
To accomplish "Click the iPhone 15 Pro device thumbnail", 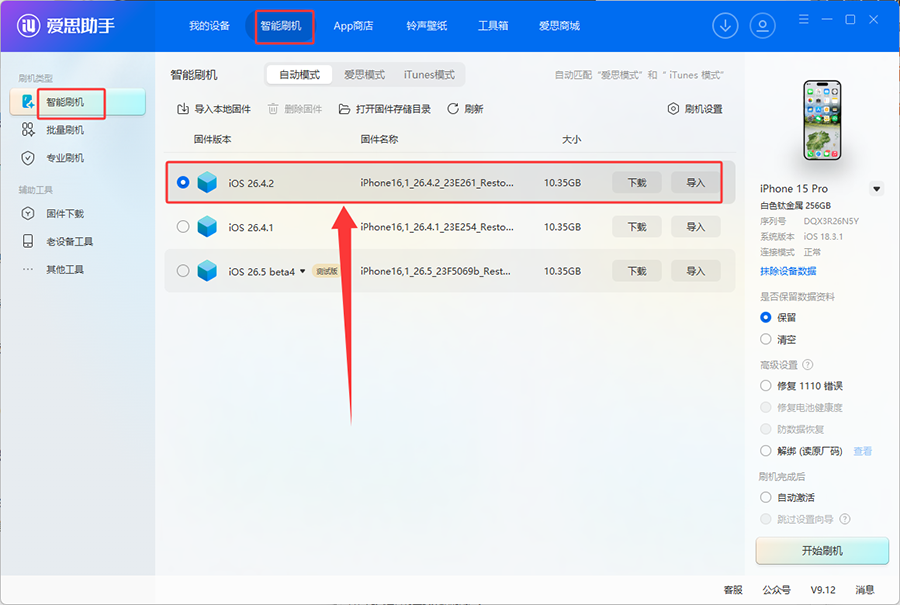I will pos(821,120).
